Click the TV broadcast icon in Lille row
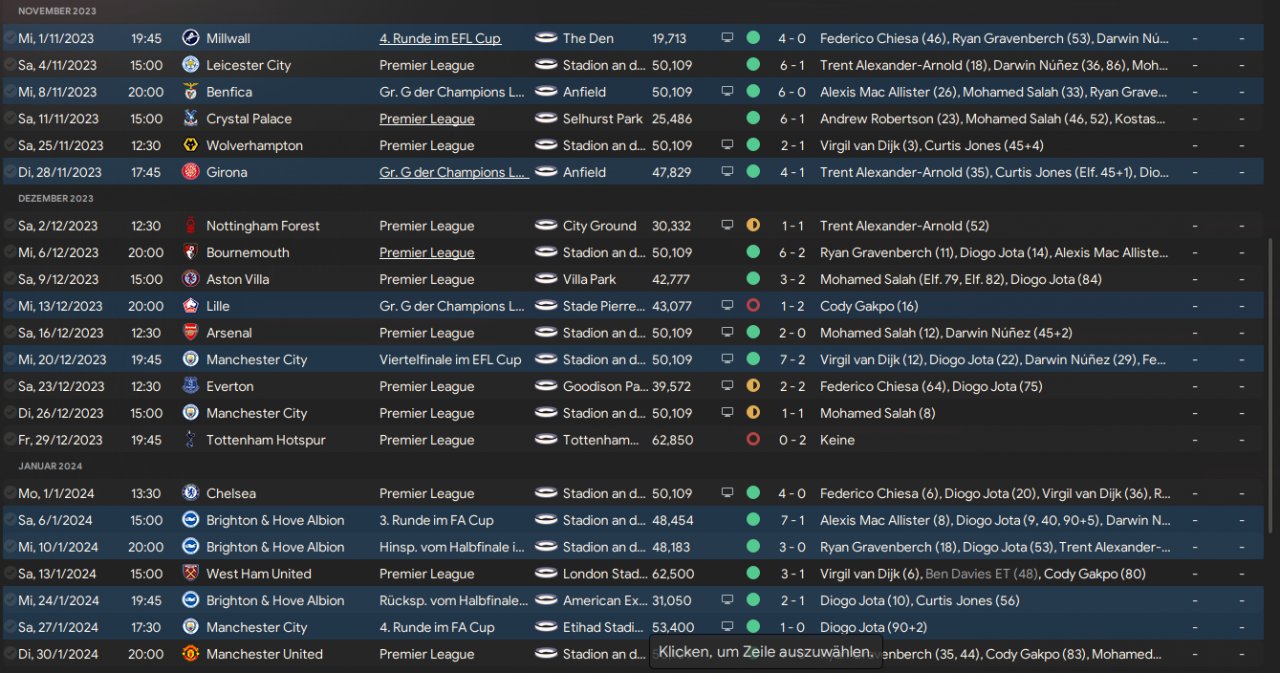1280x673 pixels. point(727,306)
